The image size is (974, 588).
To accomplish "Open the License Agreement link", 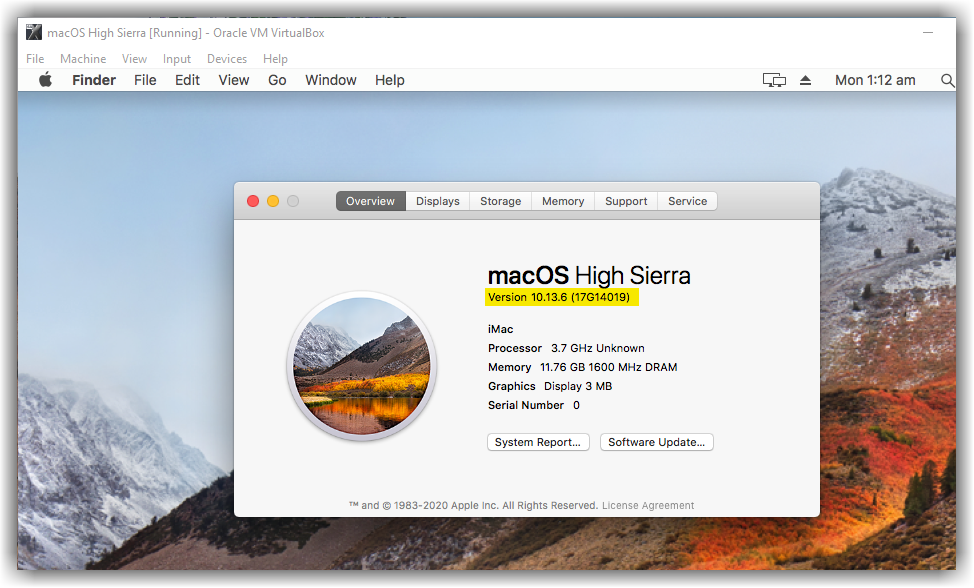I will point(648,505).
